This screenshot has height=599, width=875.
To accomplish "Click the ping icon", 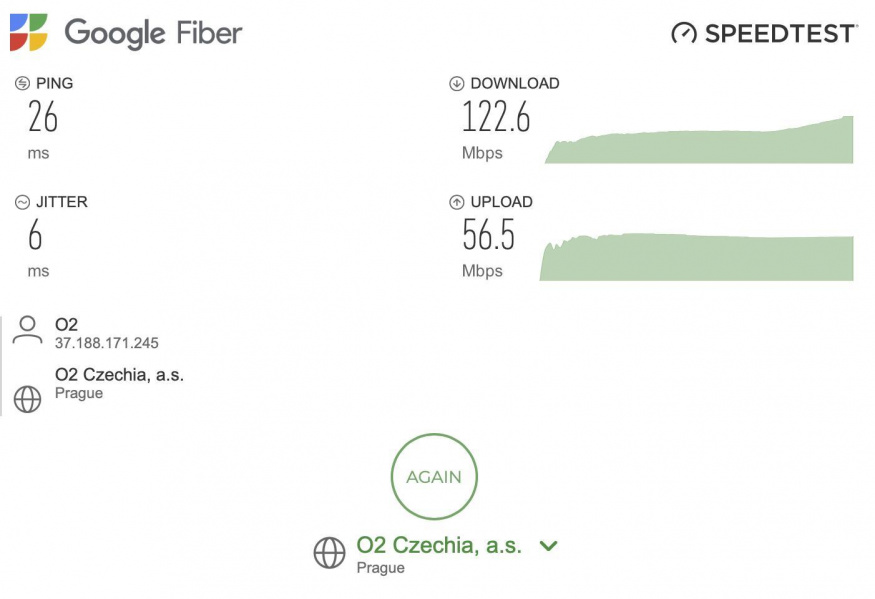I will tap(23, 84).
